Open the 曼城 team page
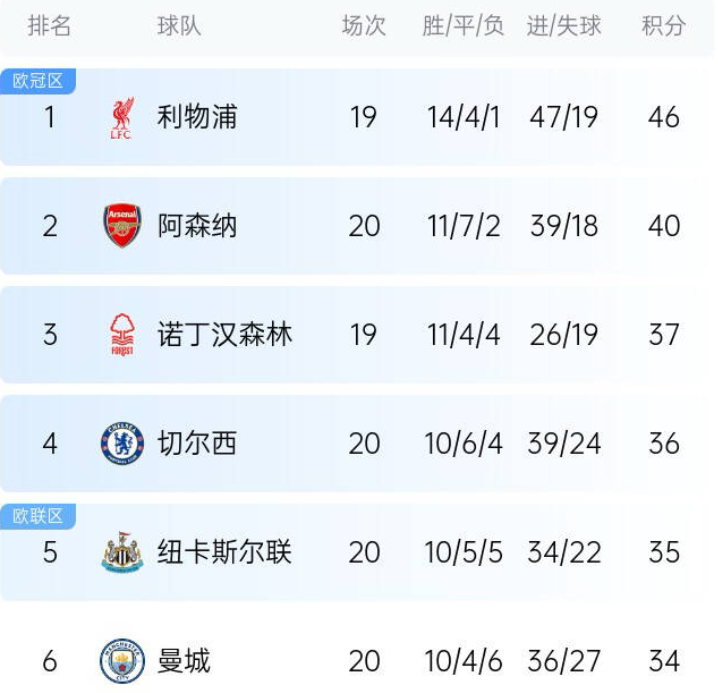Viewport: 718px width, 693px height. pyautogui.click(x=183, y=661)
